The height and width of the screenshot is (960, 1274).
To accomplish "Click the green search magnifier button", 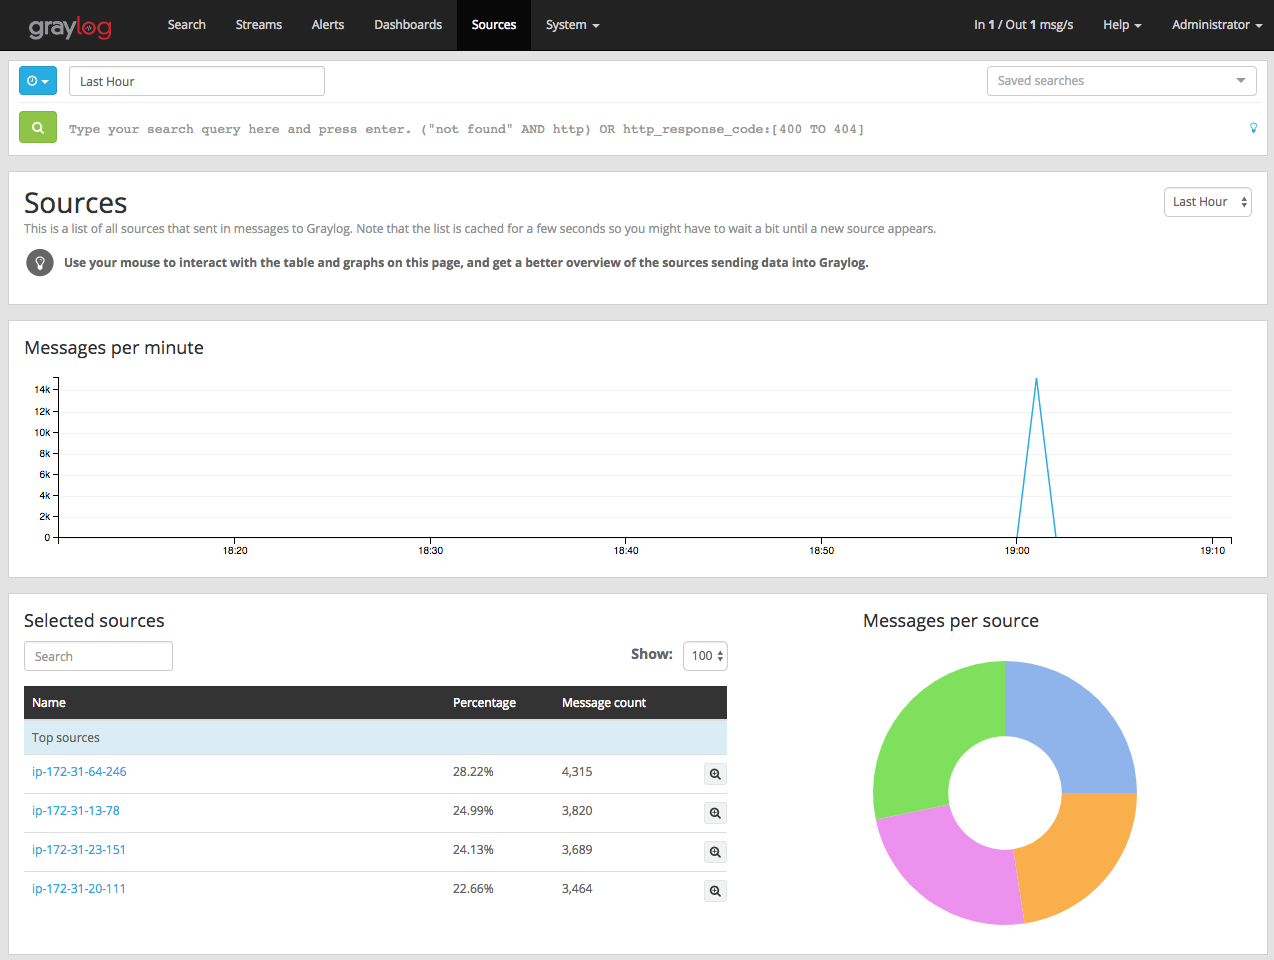I will pos(38,128).
